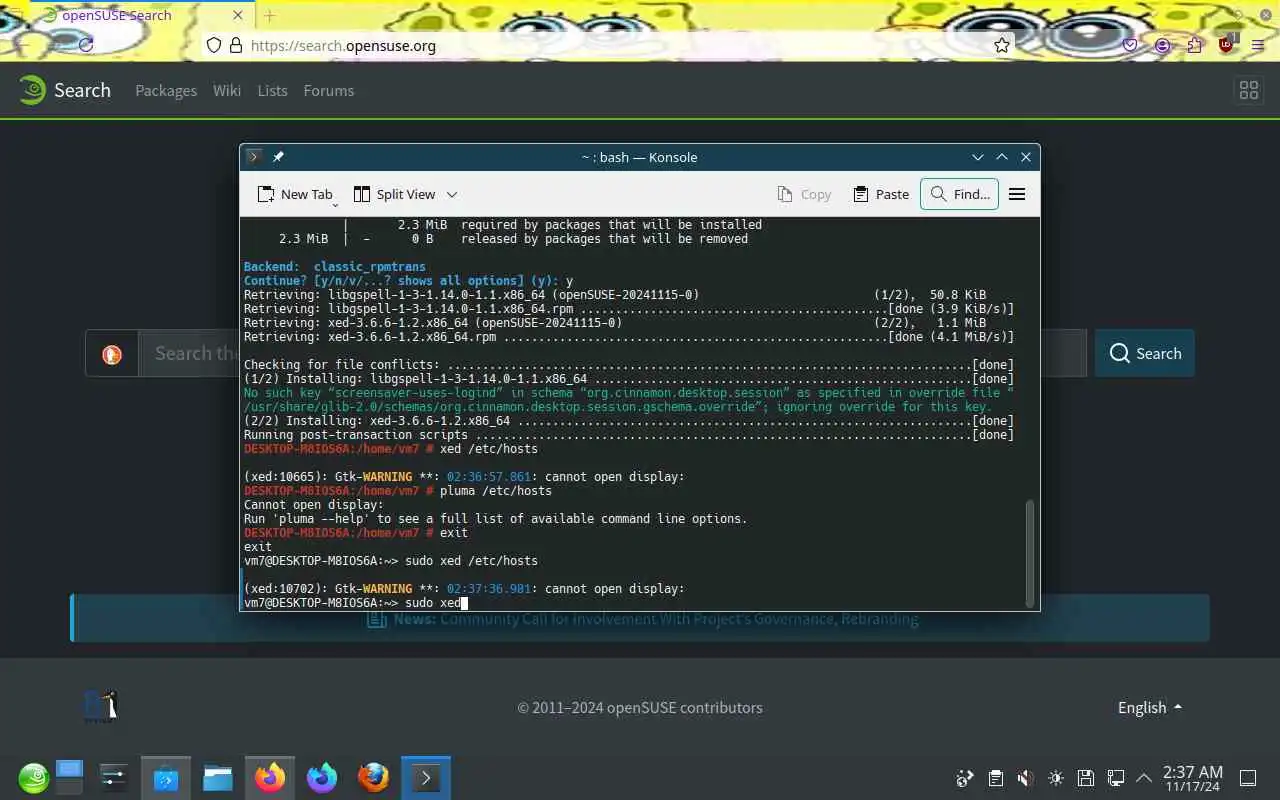The height and width of the screenshot is (800, 1280).
Task: Click the show desktop button
Action: pos(1248,778)
